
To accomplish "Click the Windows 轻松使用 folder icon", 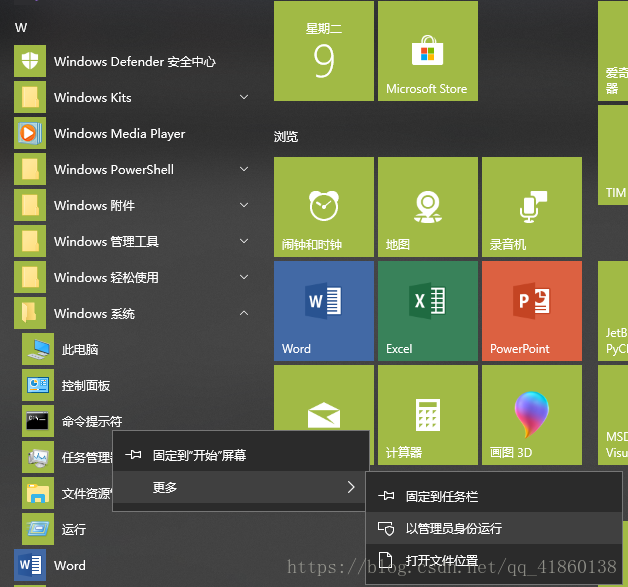I will tap(30, 277).
